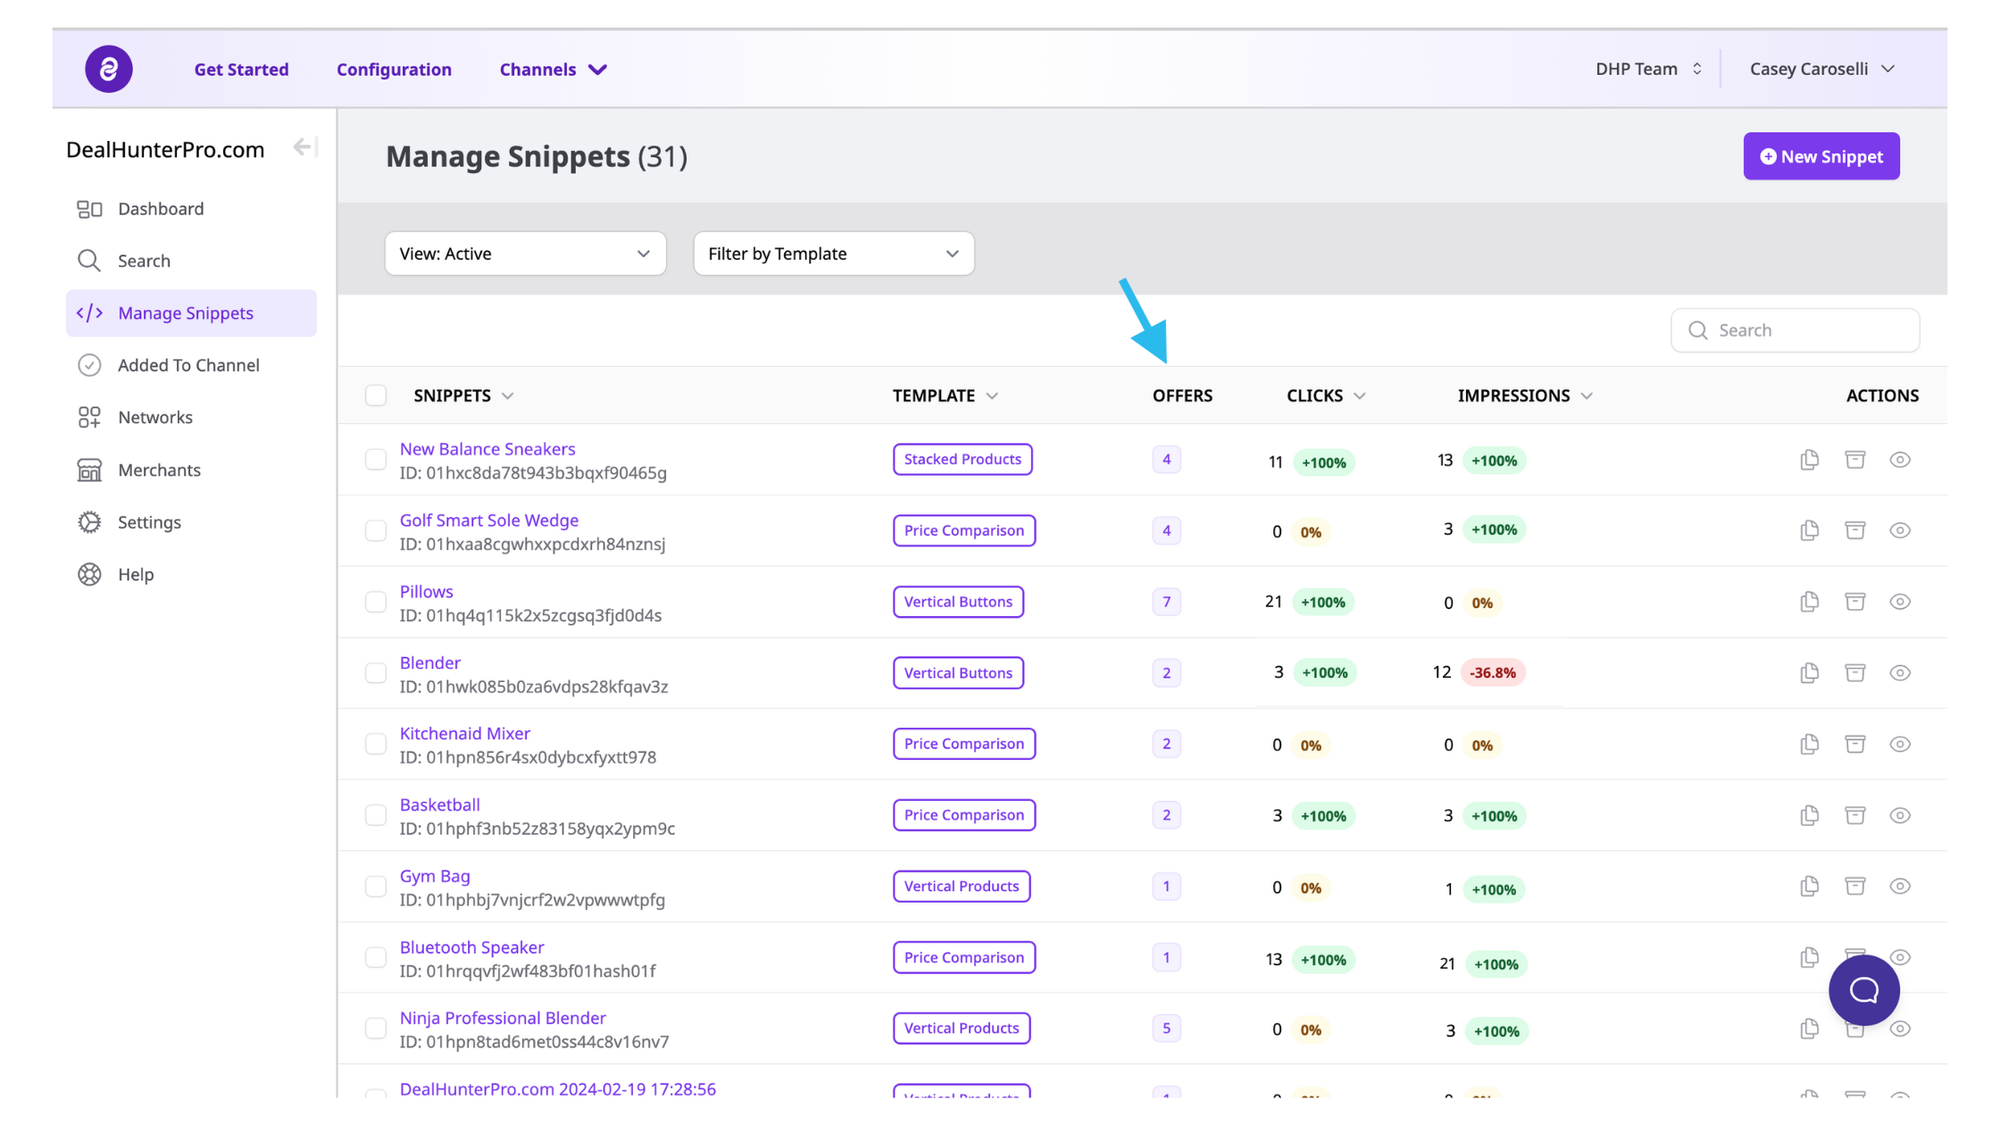Image resolution: width=2000 pixels, height=1125 pixels.
Task: Click the Stacked Products template badge
Action: 962,460
